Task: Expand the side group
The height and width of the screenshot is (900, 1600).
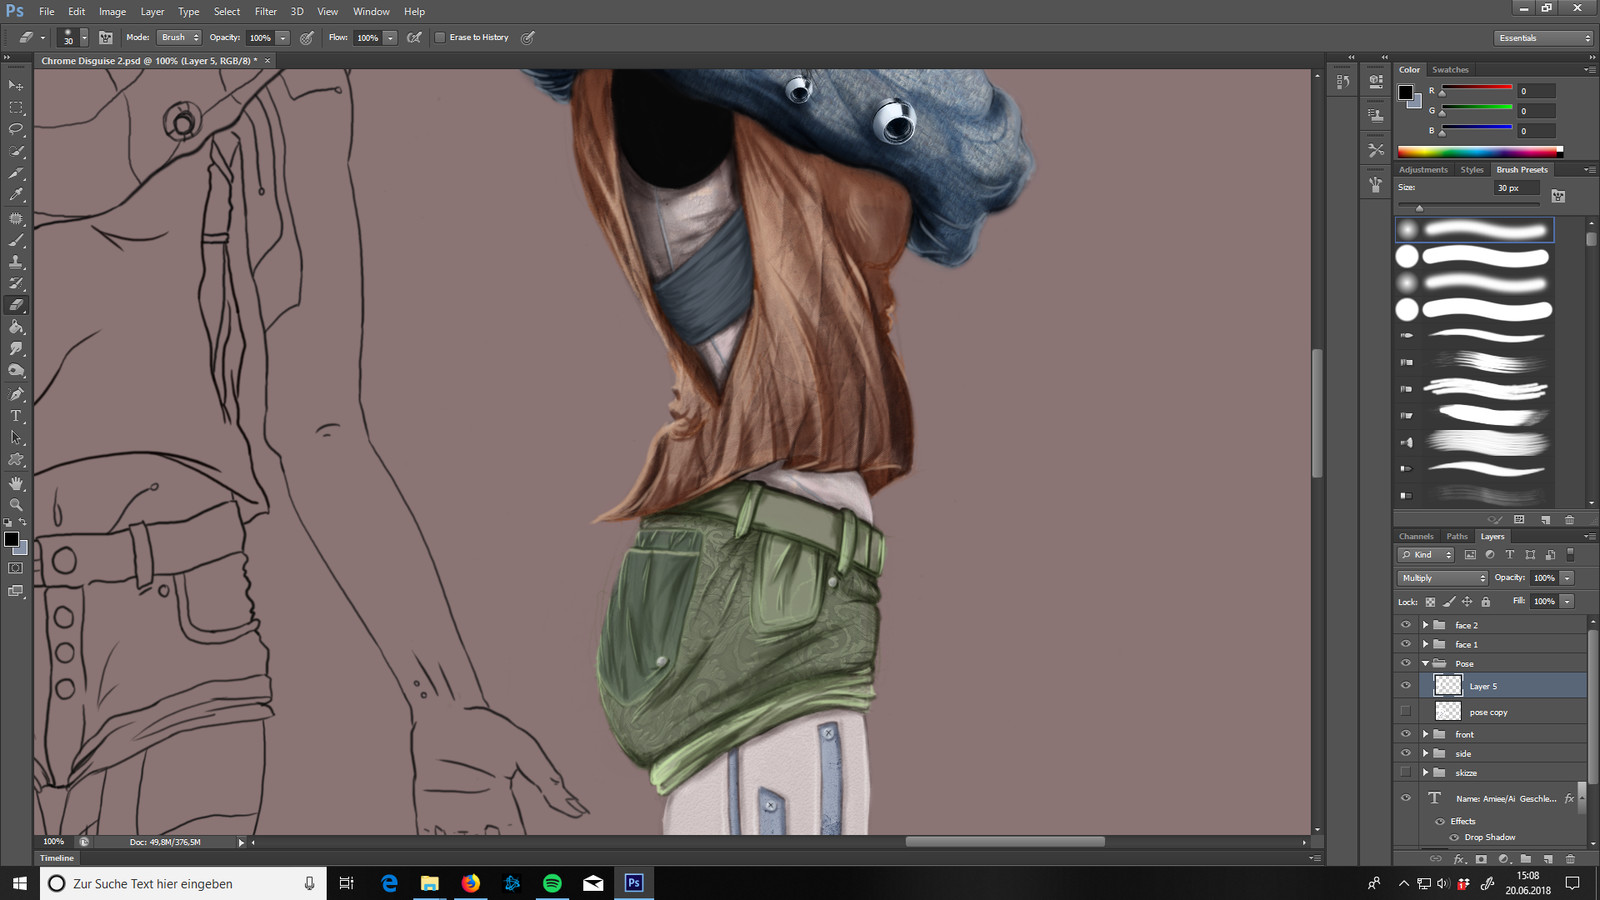Action: click(1425, 753)
